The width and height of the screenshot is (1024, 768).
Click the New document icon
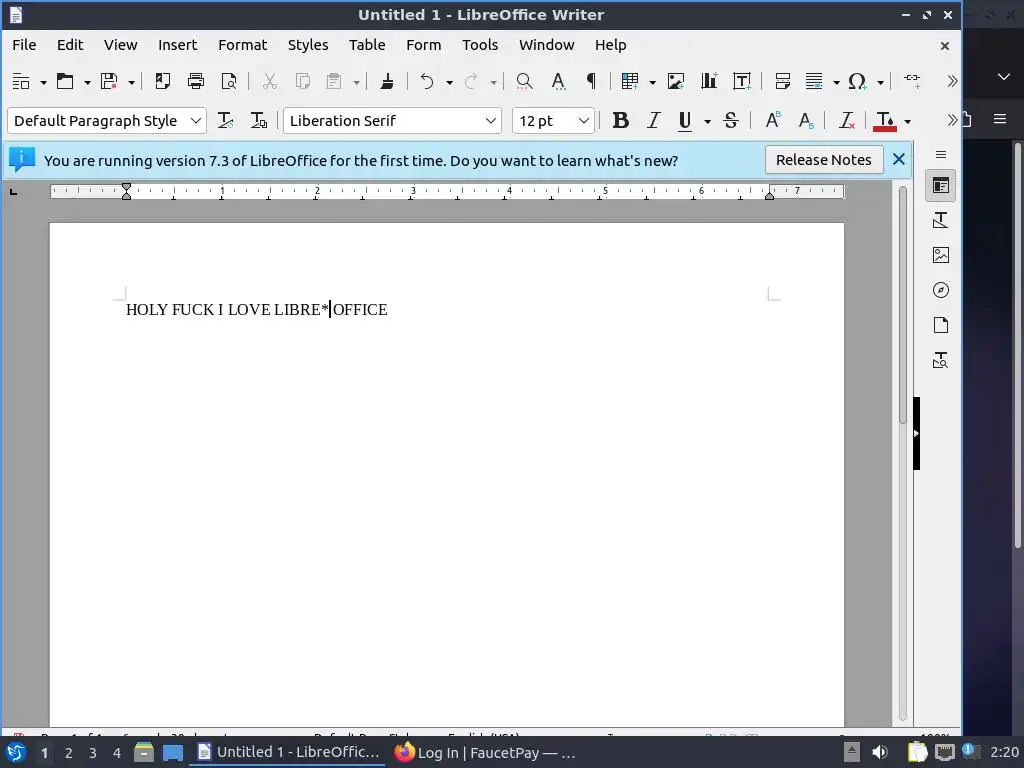(21, 81)
